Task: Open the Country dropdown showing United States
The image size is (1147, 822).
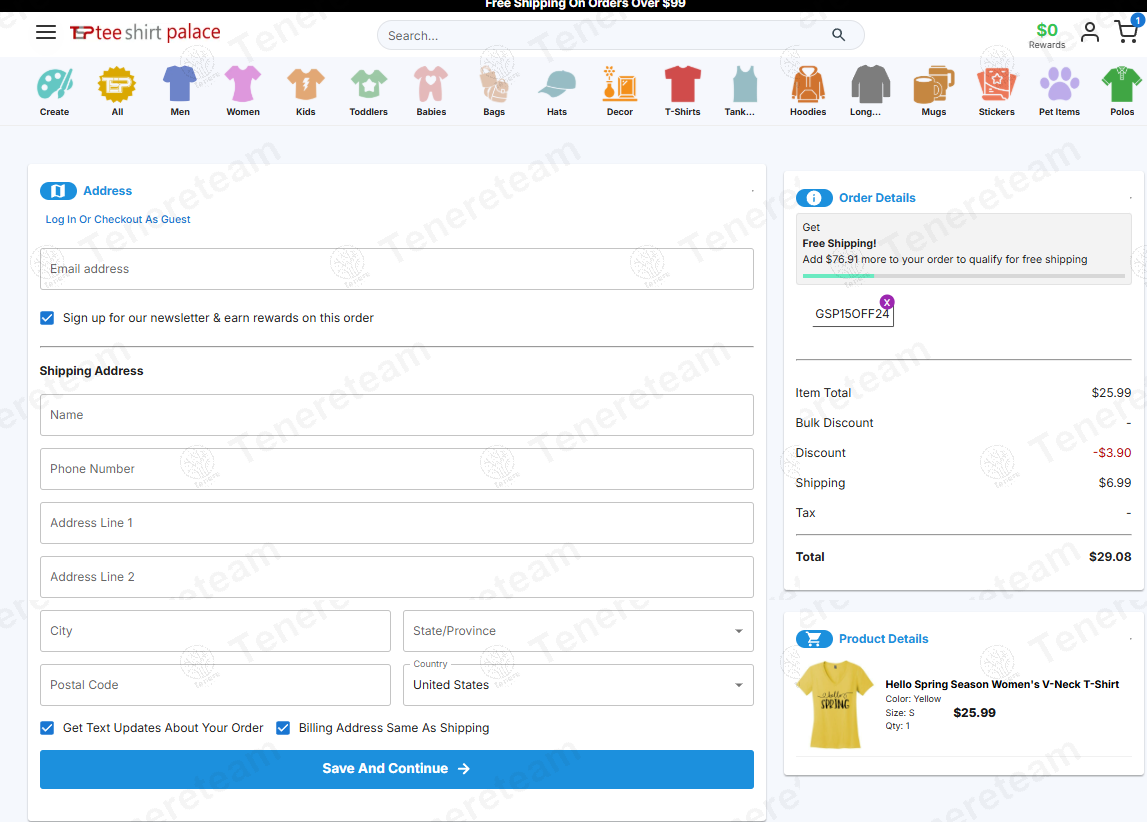Action: tap(578, 685)
